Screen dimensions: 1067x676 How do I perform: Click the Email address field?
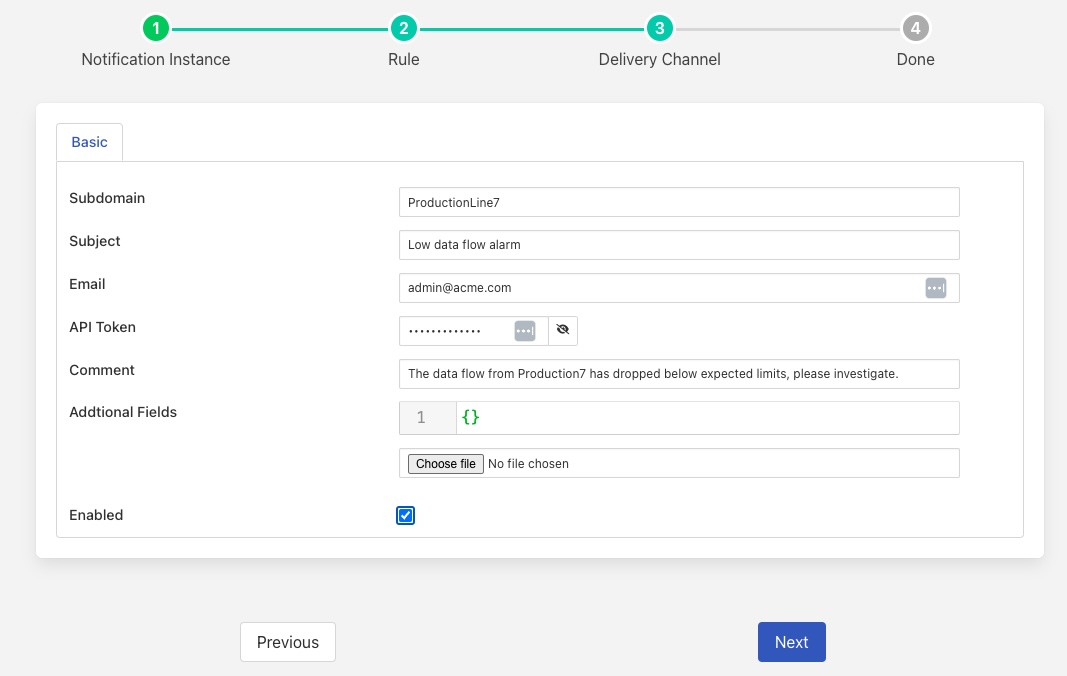point(660,288)
